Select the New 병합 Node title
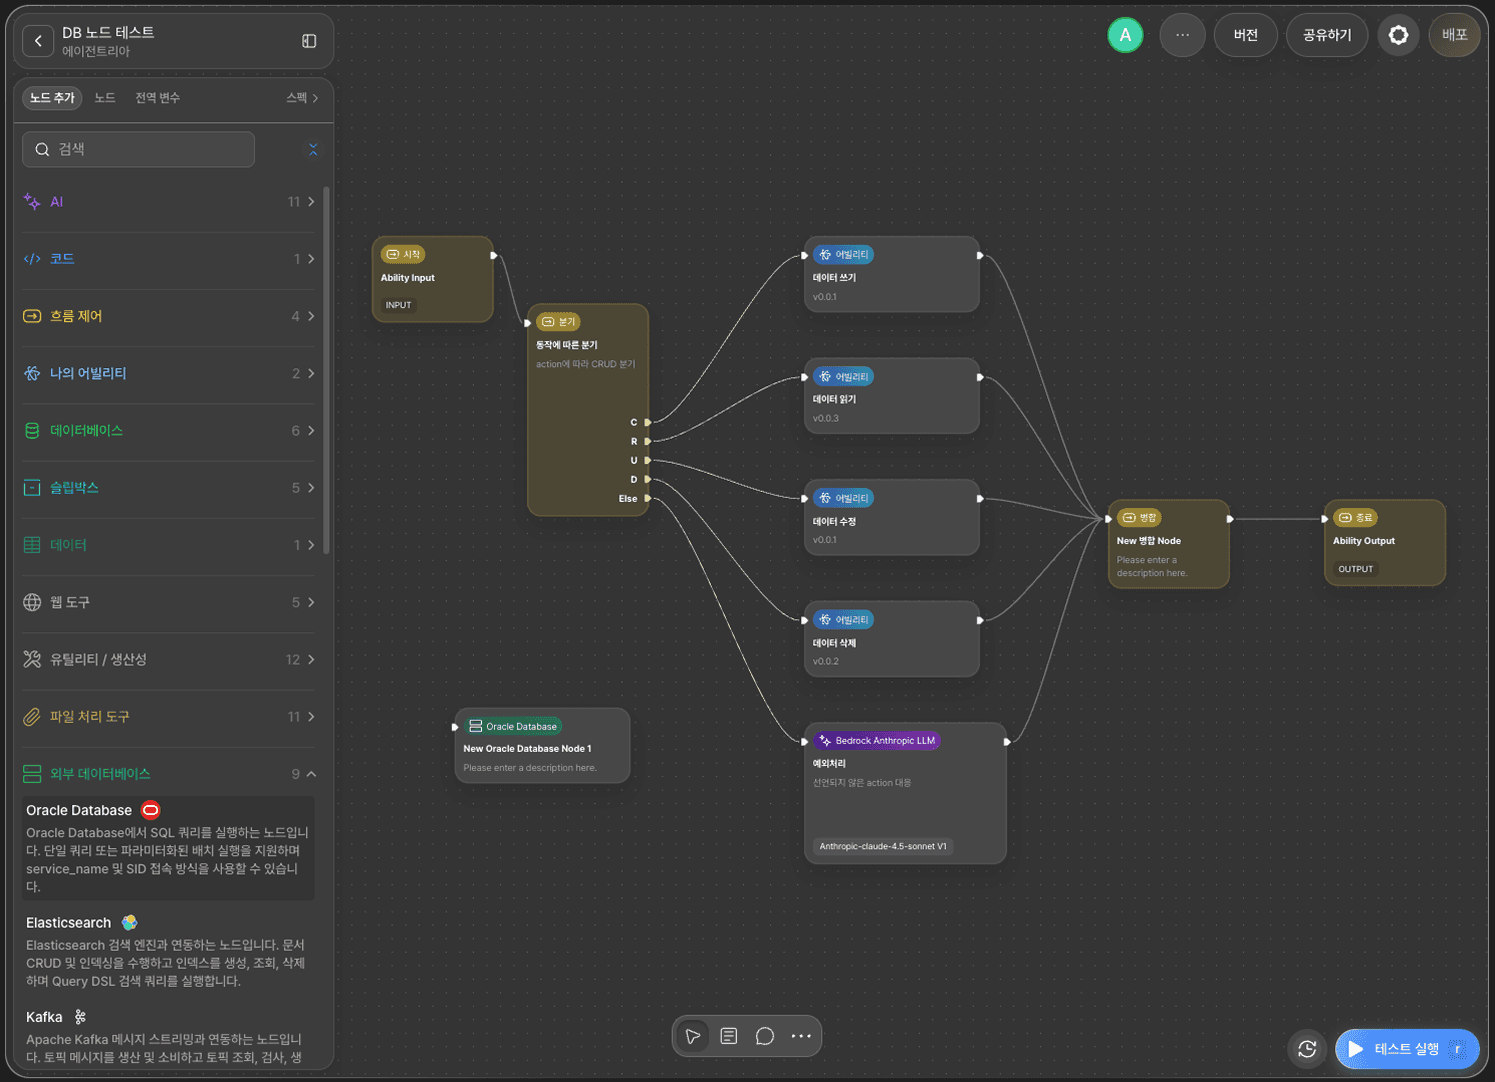The height and width of the screenshot is (1082, 1495). (x=1148, y=541)
